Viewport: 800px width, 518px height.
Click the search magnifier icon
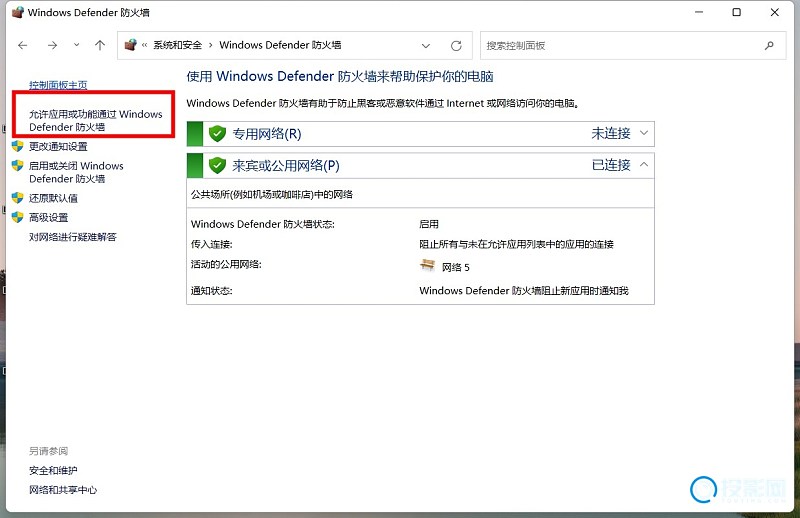769,45
